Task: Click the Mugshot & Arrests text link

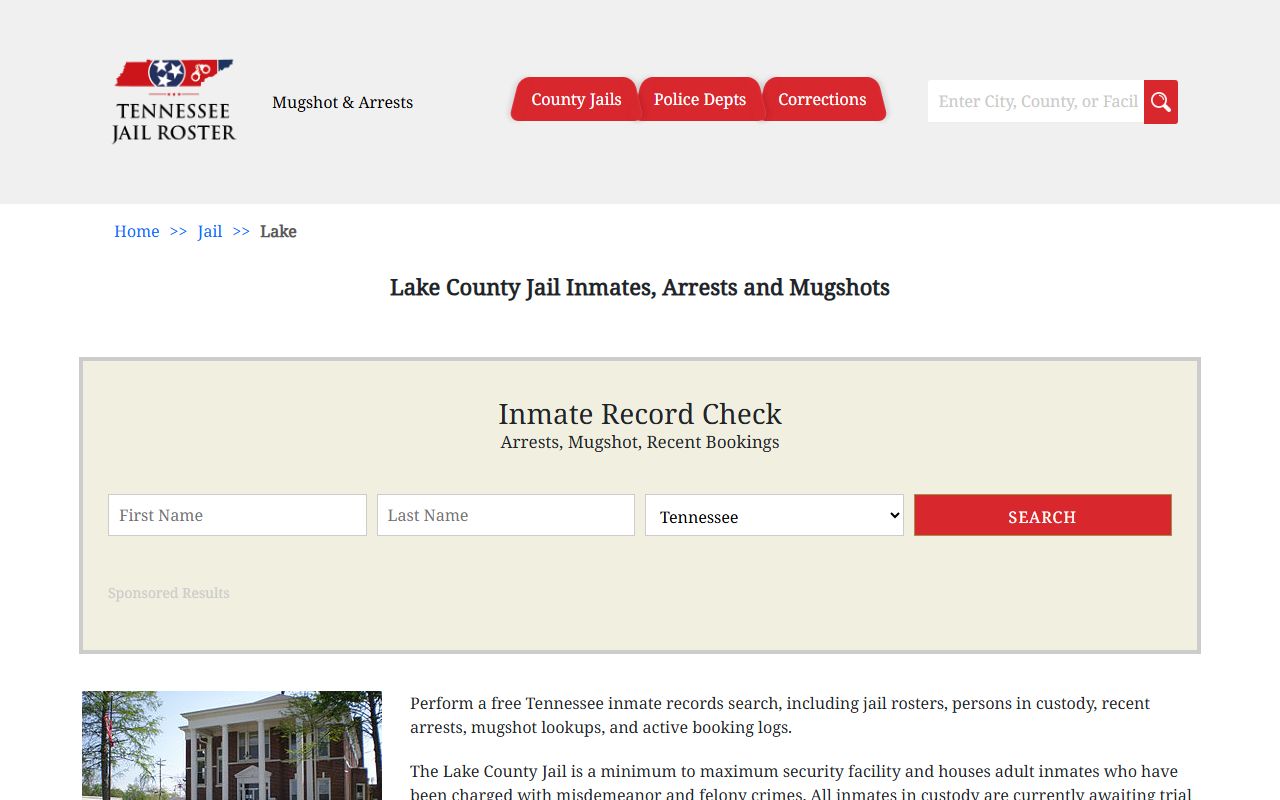Action: pyautogui.click(x=342, y=102)
